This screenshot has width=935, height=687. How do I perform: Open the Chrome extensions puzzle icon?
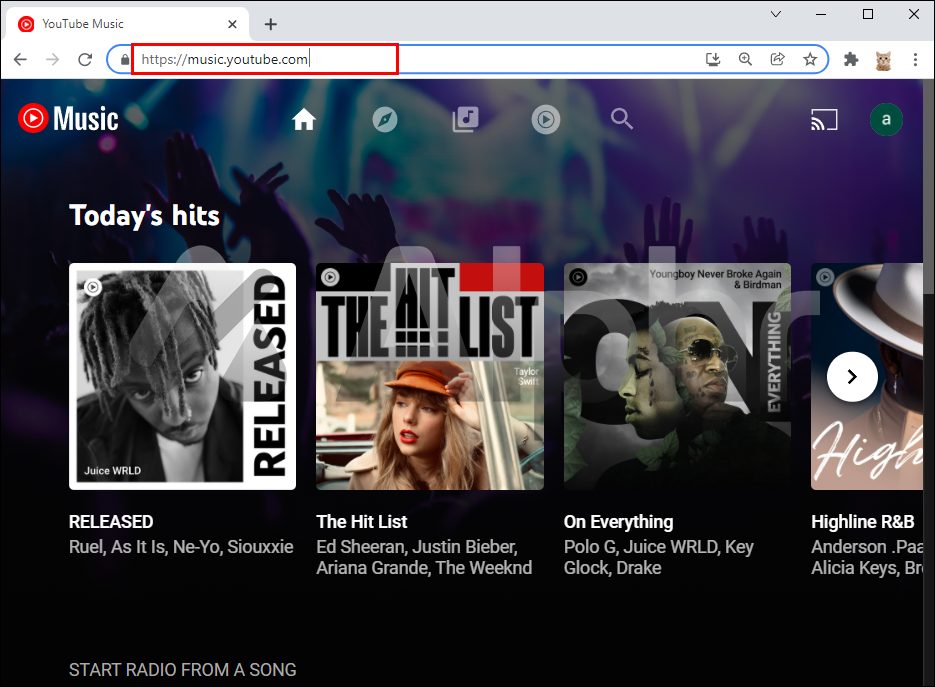[851, 60]
